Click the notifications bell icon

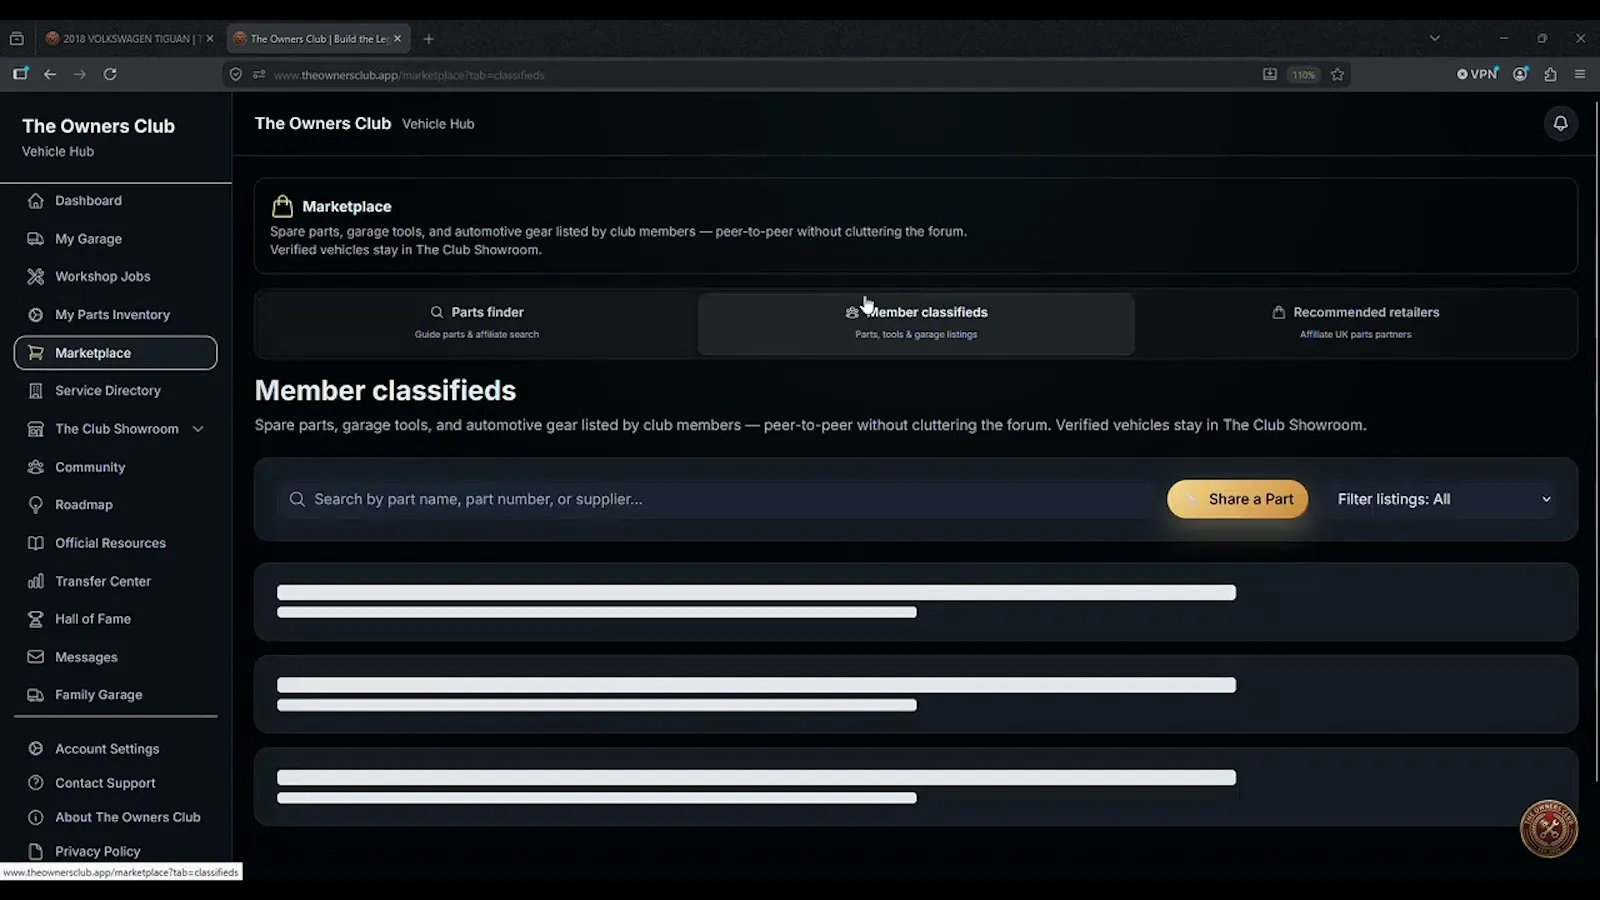click(x=1560, y=123)
